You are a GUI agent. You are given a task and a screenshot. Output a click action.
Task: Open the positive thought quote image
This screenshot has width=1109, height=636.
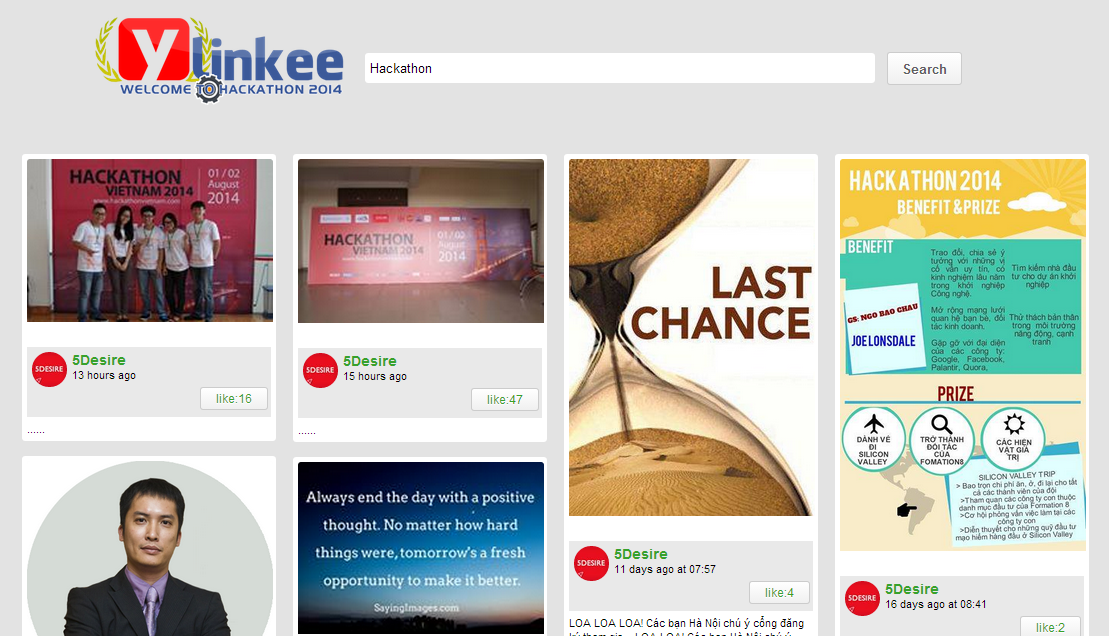tap(421, 548)
